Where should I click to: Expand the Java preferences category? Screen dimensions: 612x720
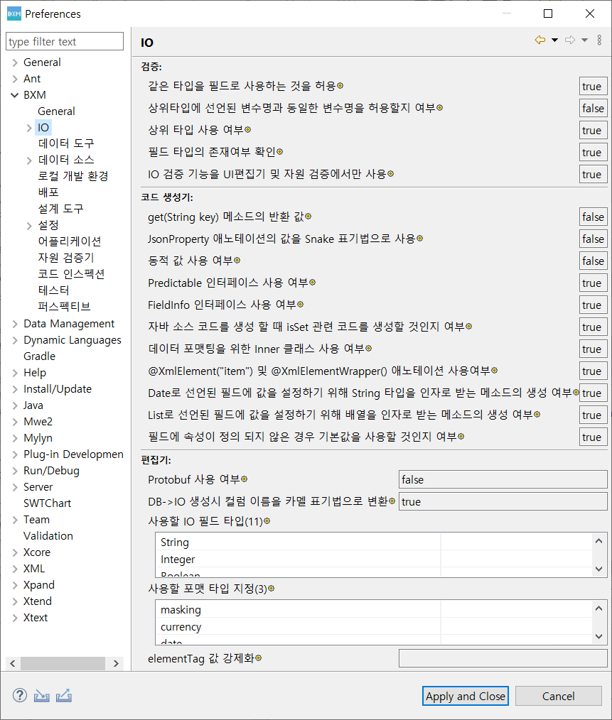[15, 406]
